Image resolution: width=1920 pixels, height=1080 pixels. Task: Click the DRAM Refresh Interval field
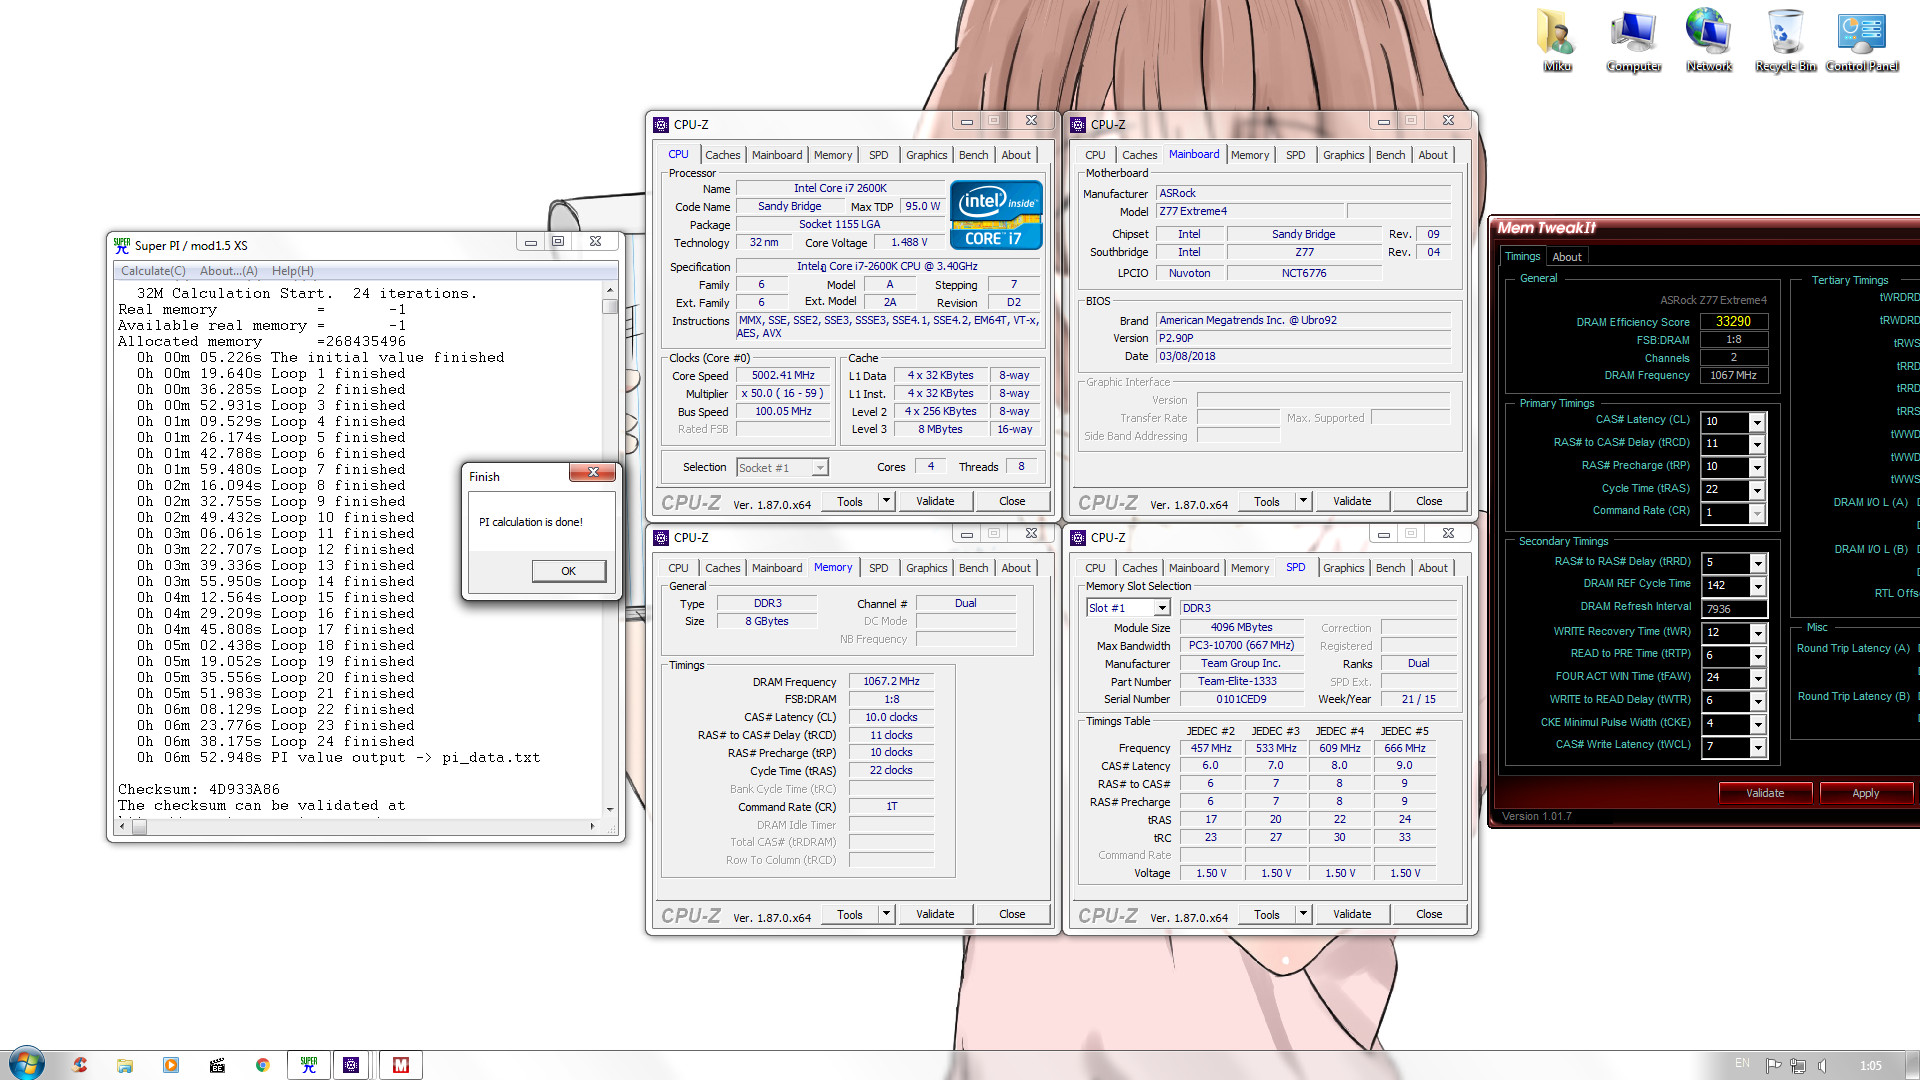[1733, 609]
